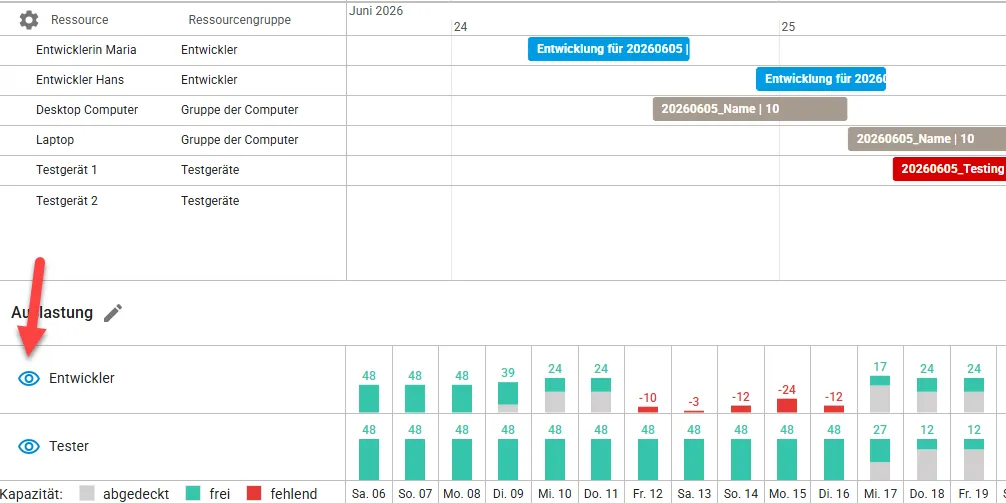The image size is (1006, 503).
Task: Select date label Fr. 12
Action: (x=648, y=495)
